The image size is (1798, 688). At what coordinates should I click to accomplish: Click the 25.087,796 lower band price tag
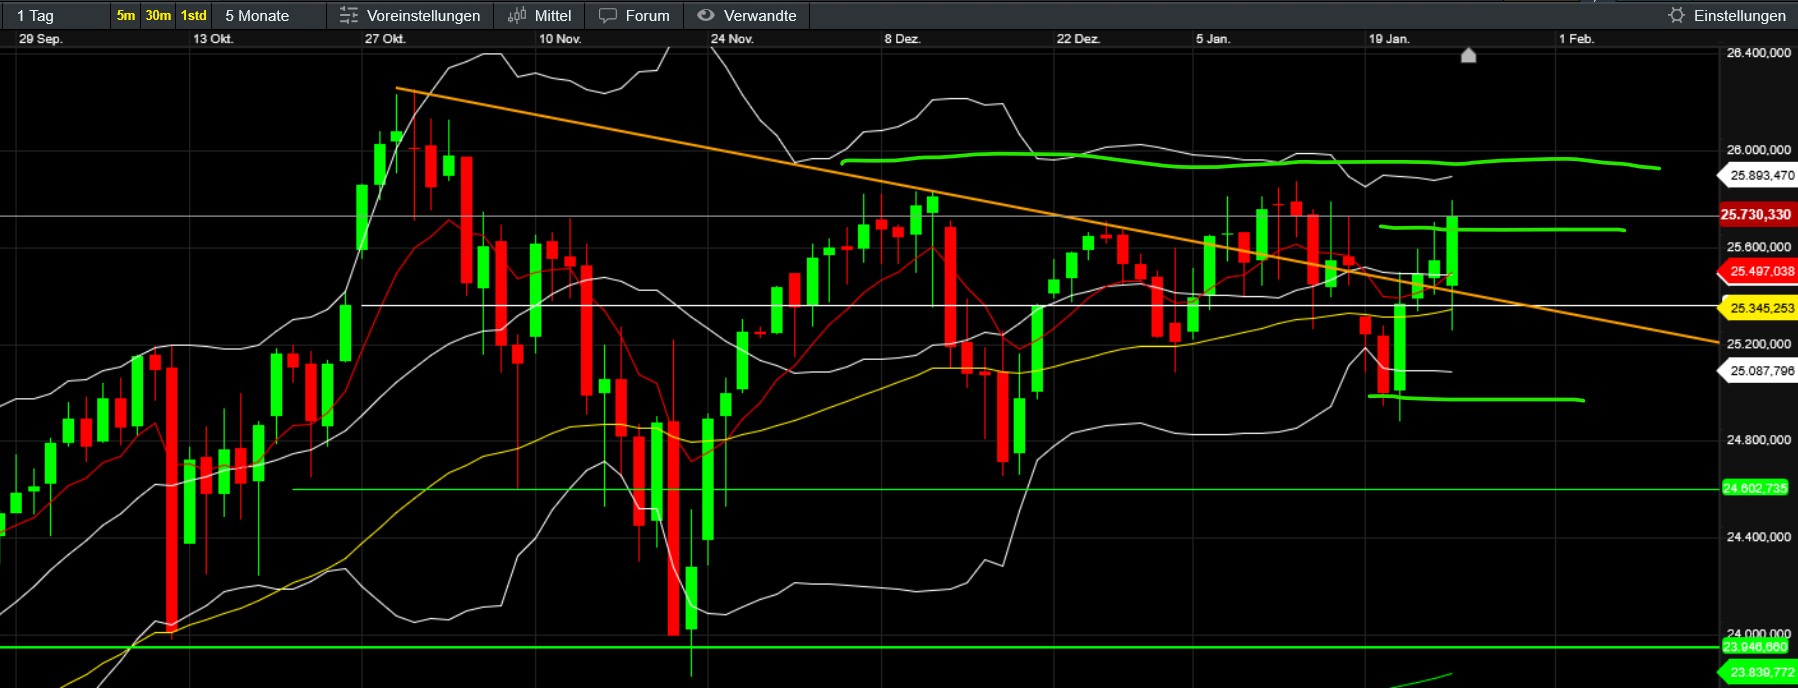click(1761, 371)
